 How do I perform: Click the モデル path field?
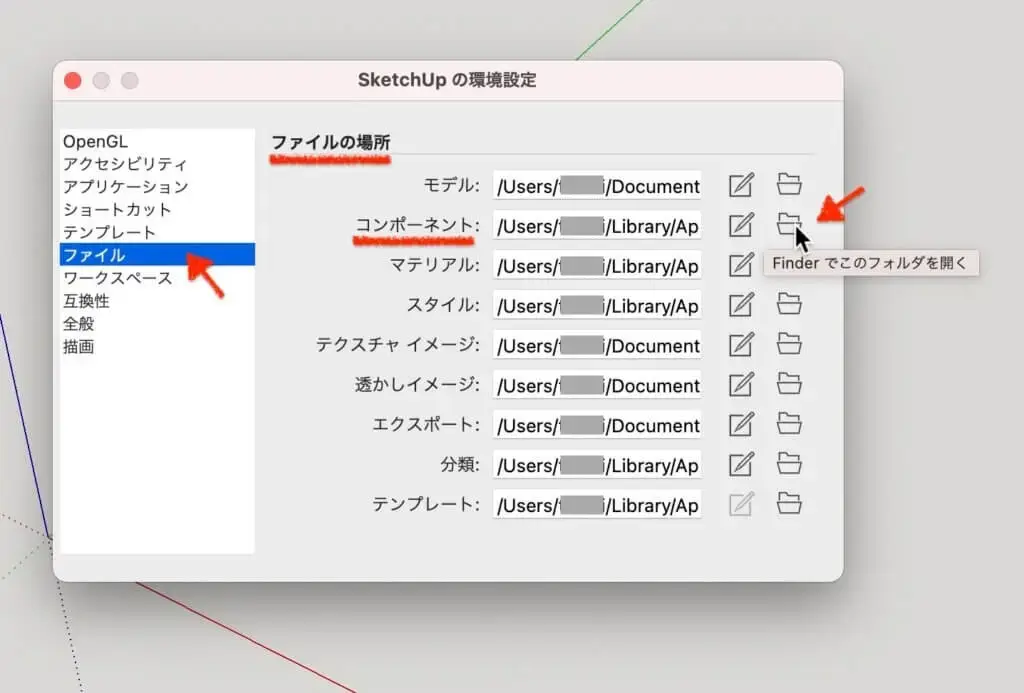pyautogui.click(x=598, y=185)
